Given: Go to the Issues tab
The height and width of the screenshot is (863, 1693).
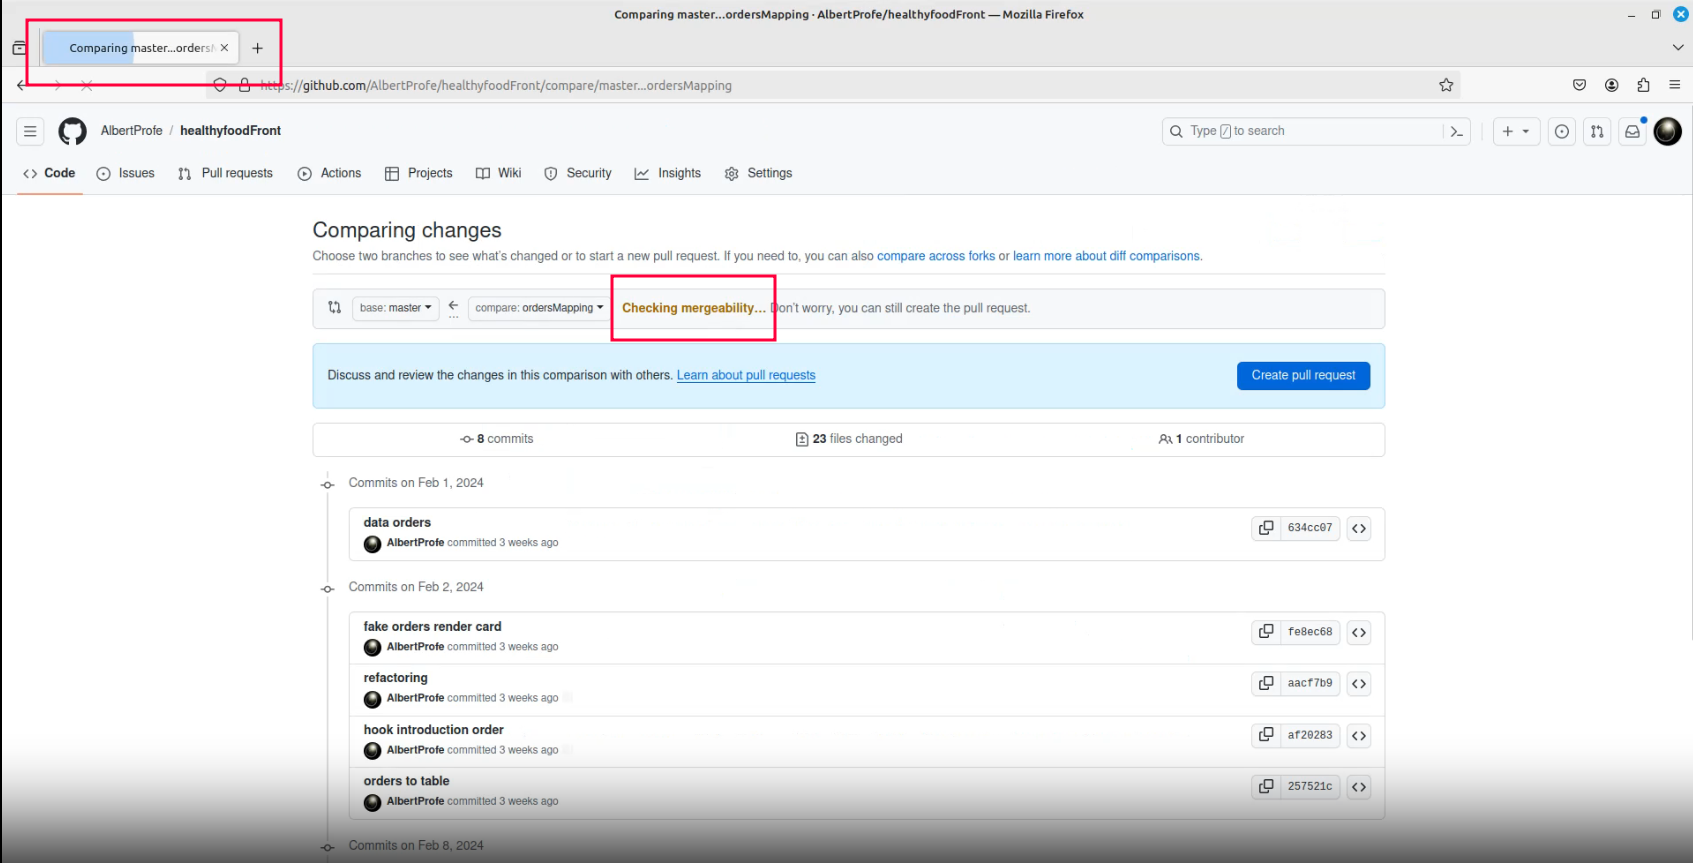Looking at the screenshot, I should click(x=125, y=173).
